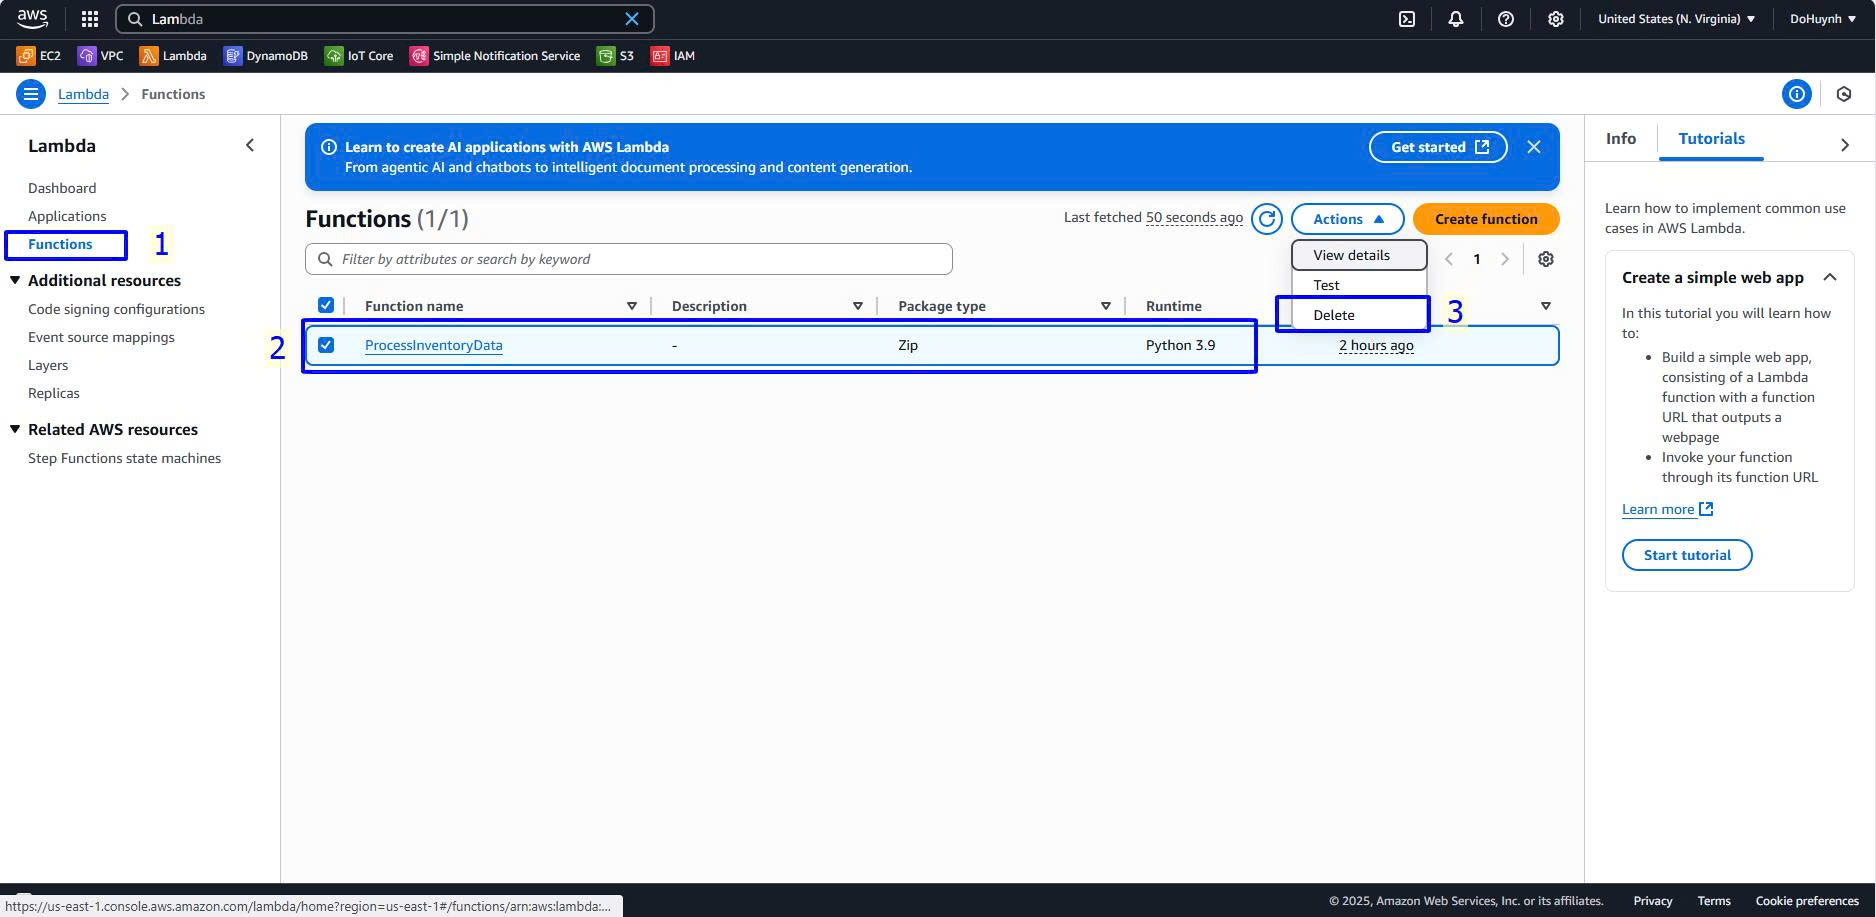Viewport: 1876px width, 917px height.
Task: Open the ProcessInventoryData function link
Action: pos(433,345)
